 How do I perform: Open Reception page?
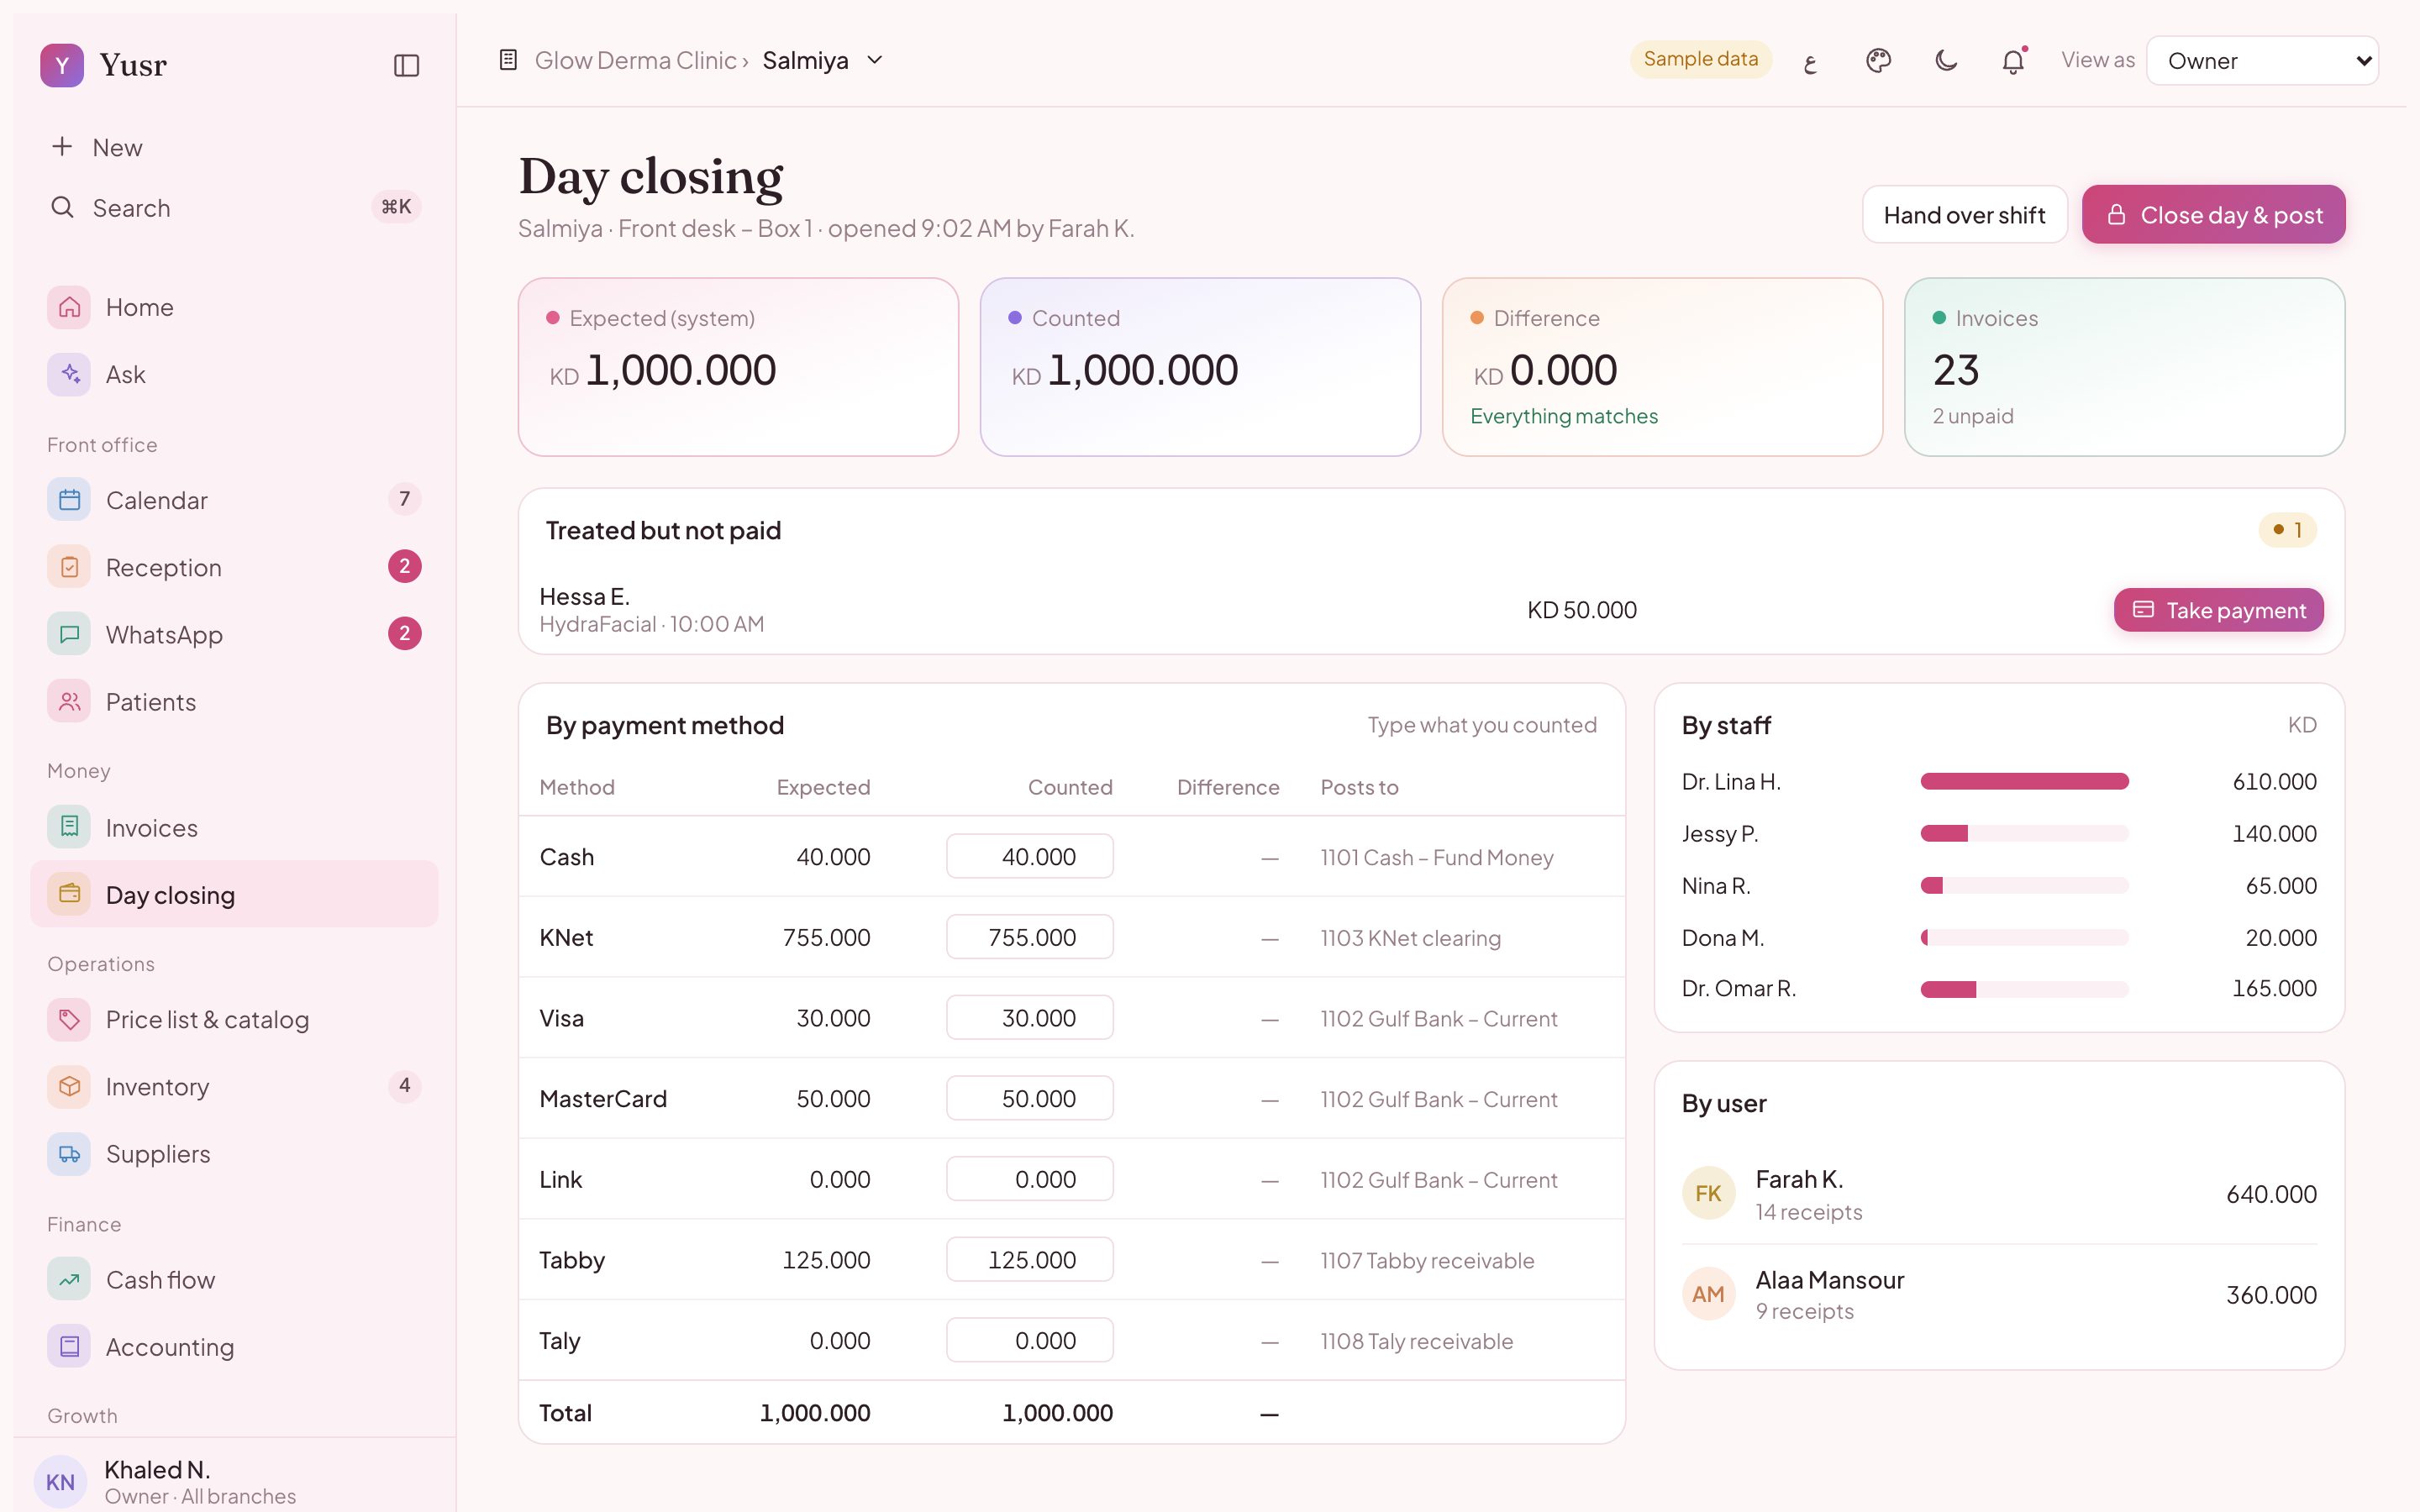pos(234,567)
